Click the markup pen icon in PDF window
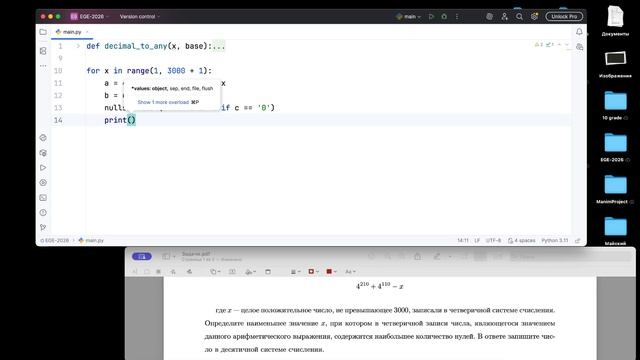This screenshot has height=360, width=640. (x=437, y=256)
